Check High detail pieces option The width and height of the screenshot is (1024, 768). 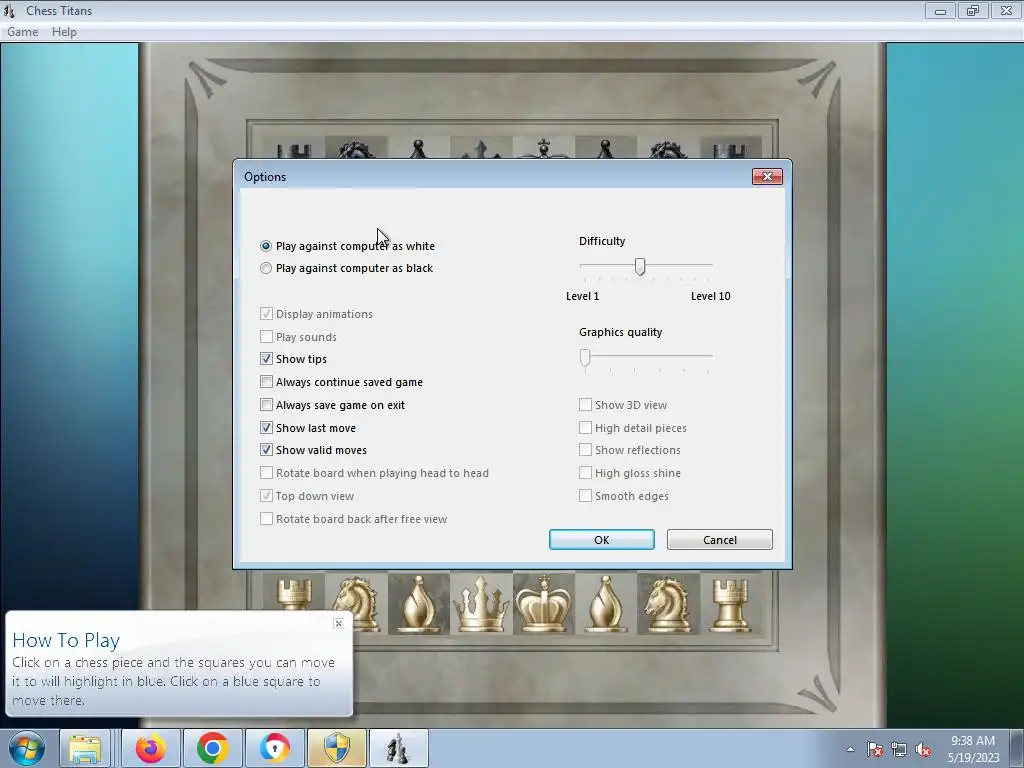pos(585,428)
